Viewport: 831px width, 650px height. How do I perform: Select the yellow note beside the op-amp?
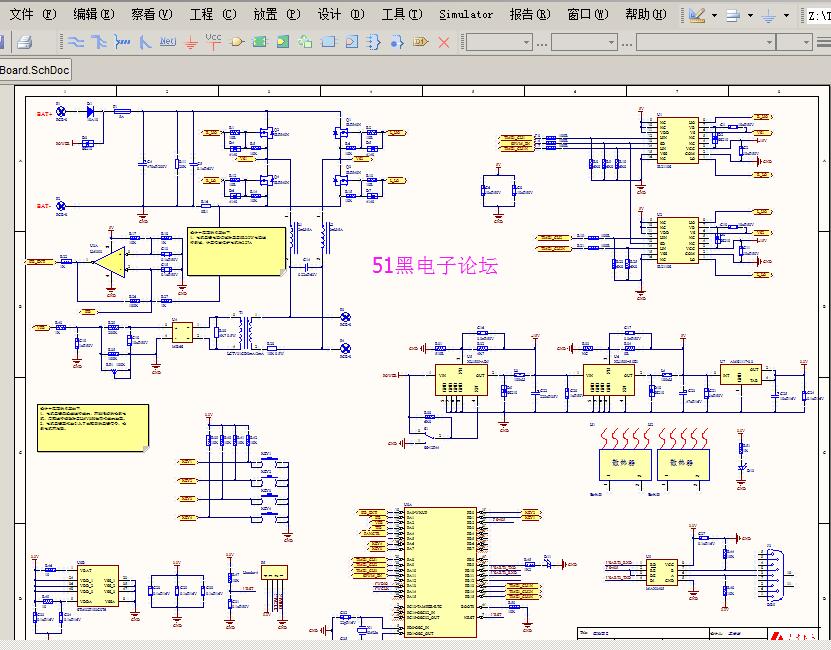[237, 251]
